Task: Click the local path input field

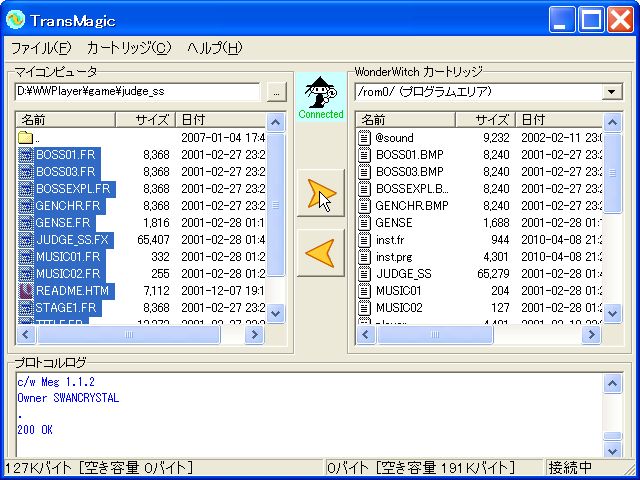Action: click(137, 91)
